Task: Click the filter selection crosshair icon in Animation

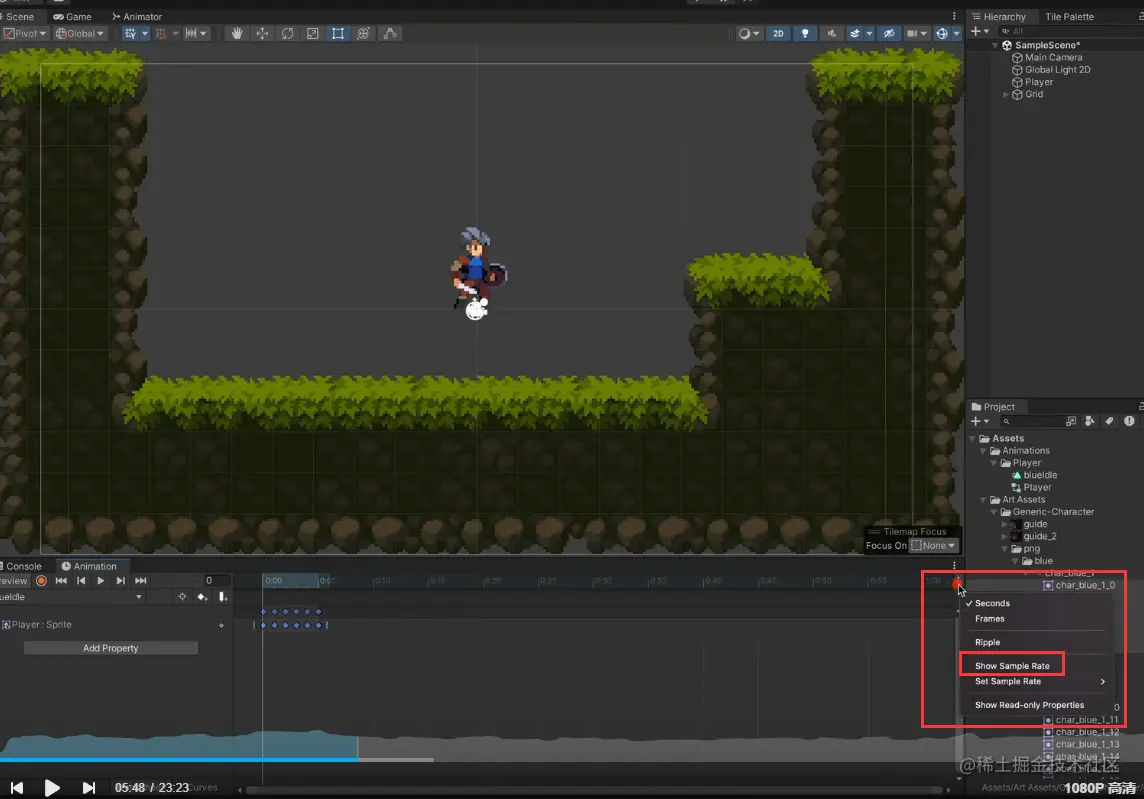Action: (x=182, y=597)
